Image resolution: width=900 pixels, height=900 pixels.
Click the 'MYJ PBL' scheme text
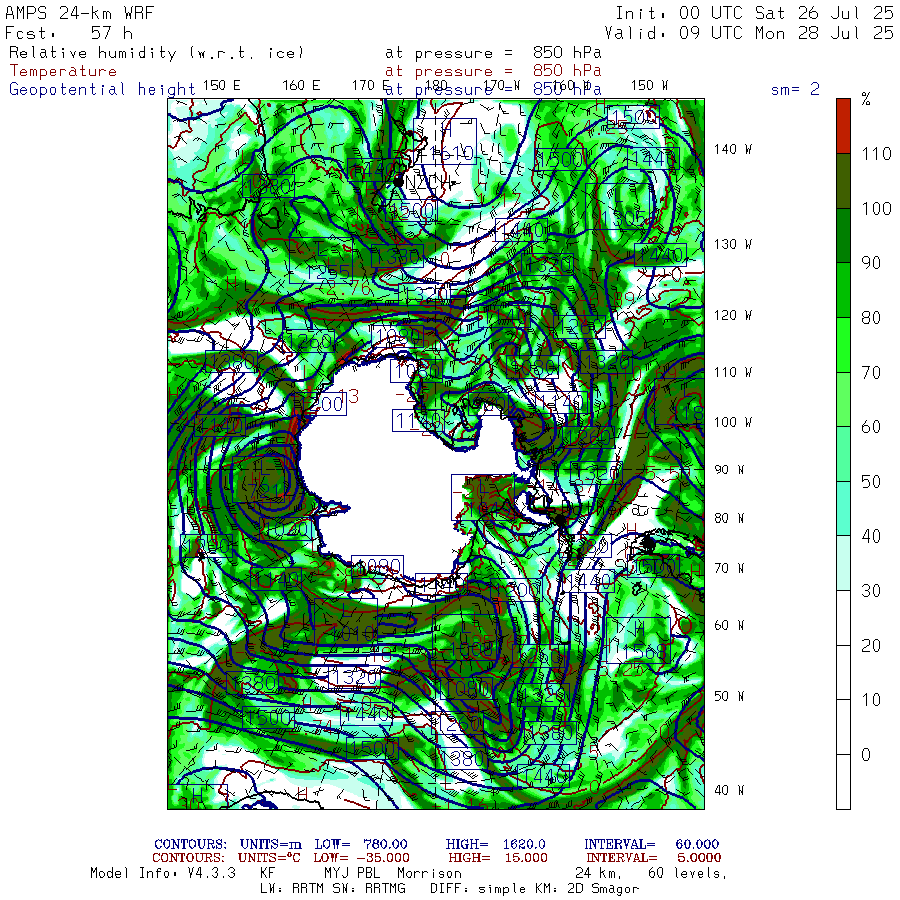click(352, 873)
